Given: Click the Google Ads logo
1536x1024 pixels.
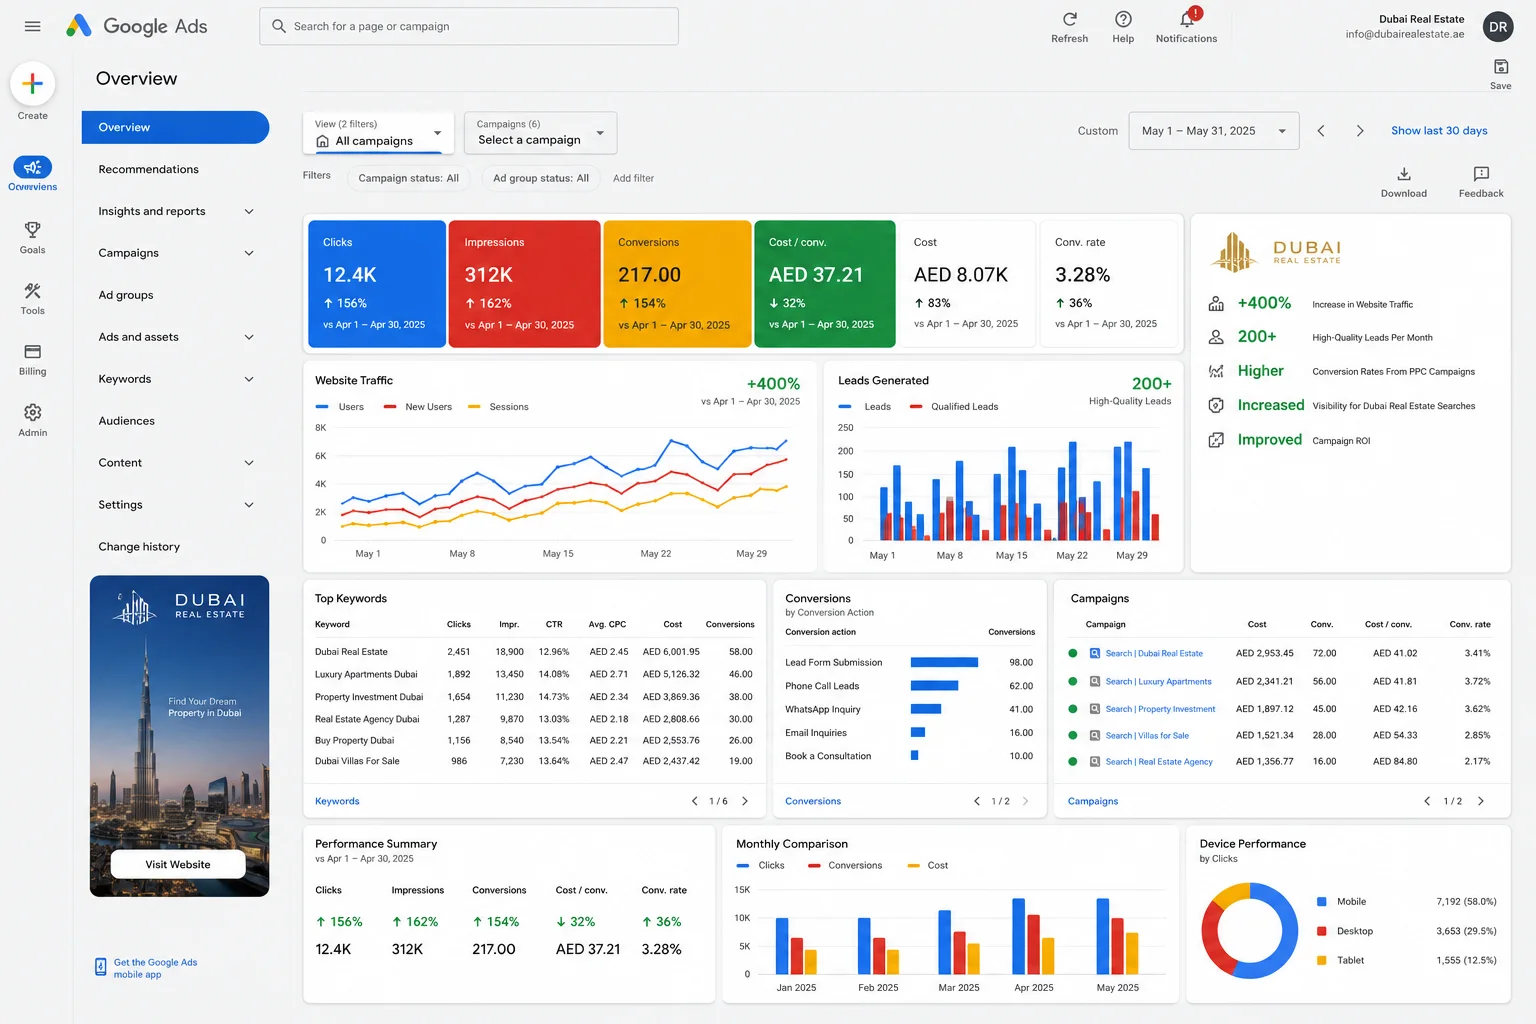Looking at the screenshot, I should 136,26.
